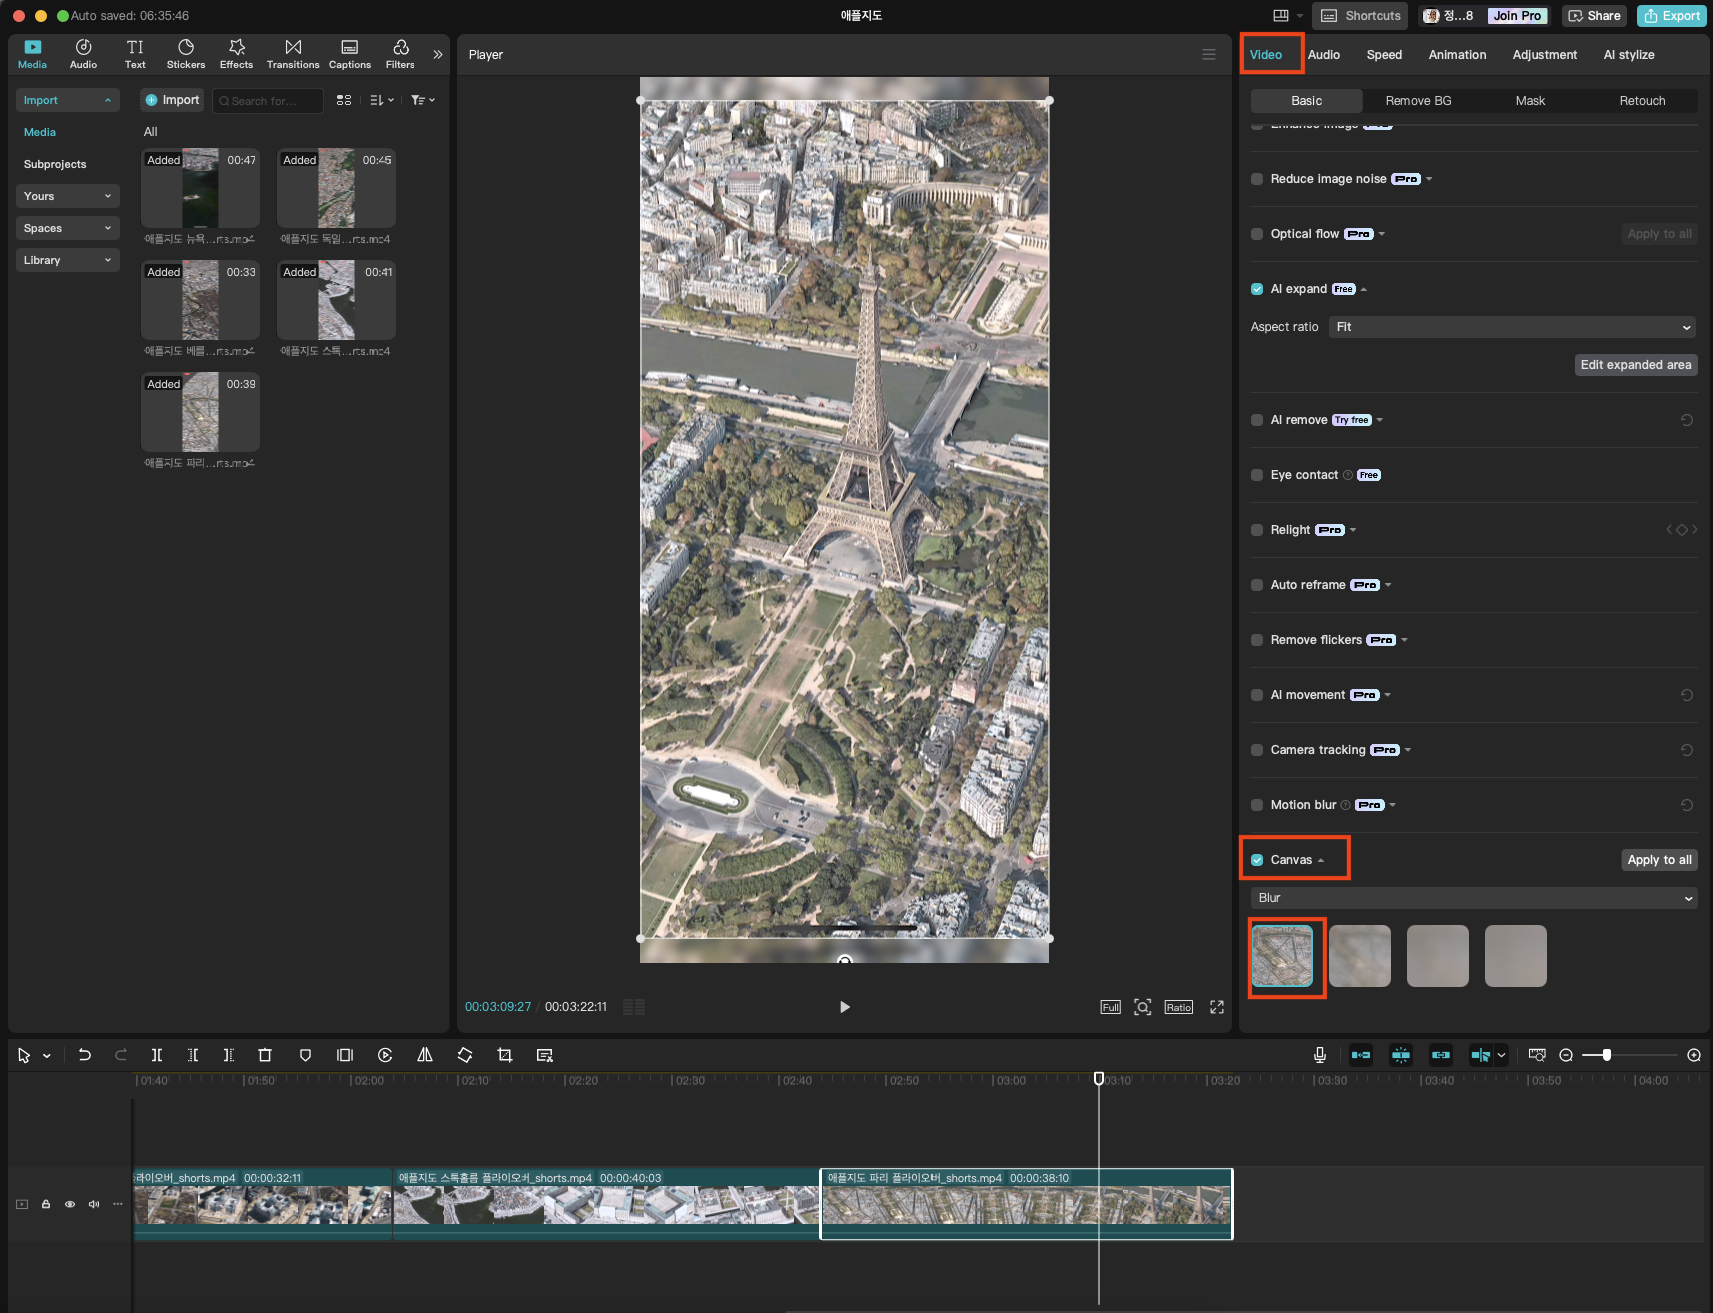Screen dimensions: 1713x1313
Task: Click the Mirror flip icon
Action: (x=425, y=1055)
